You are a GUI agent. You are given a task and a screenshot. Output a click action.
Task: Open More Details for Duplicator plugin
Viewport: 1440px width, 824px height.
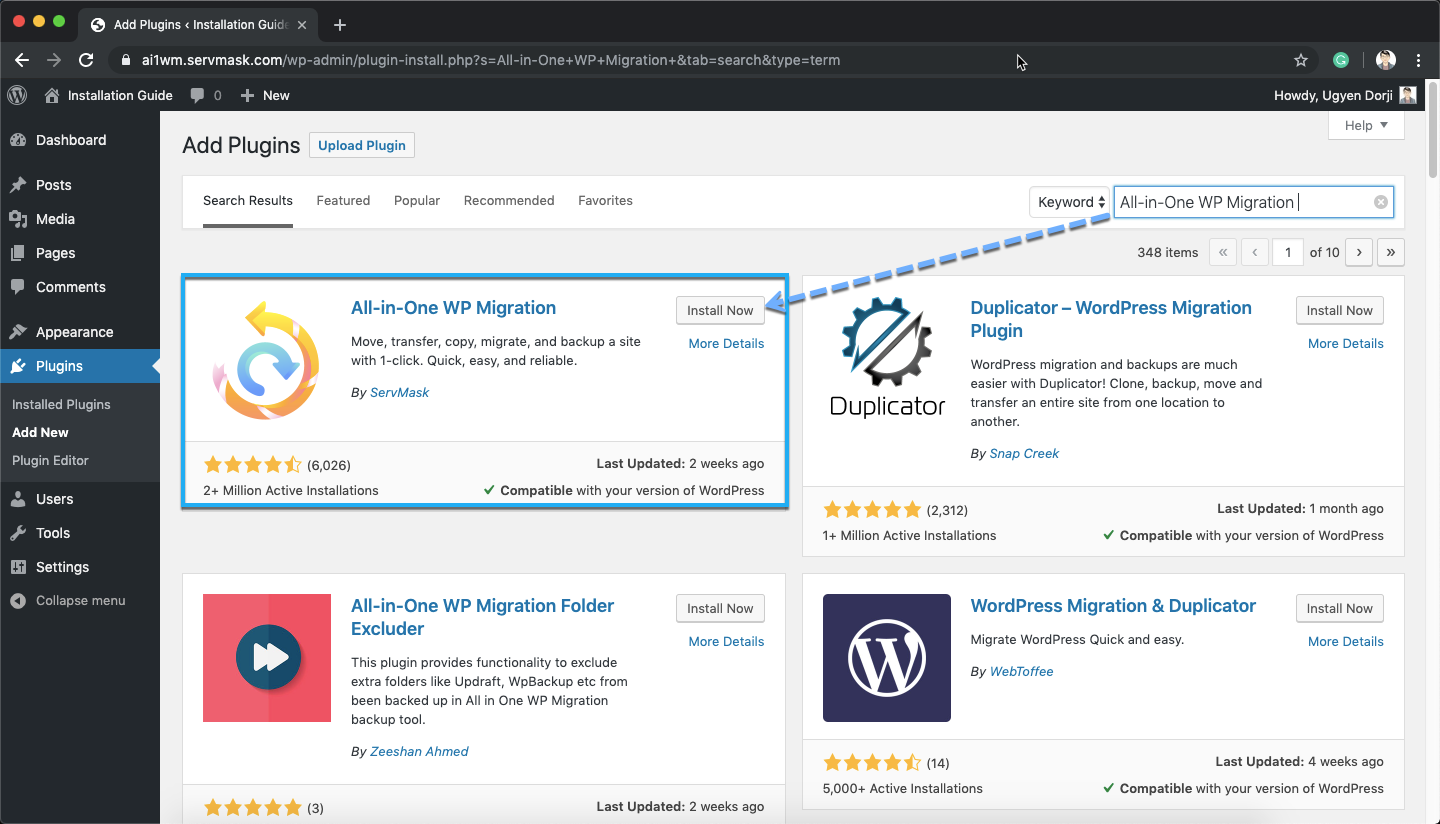click(x=1345, y=343)
